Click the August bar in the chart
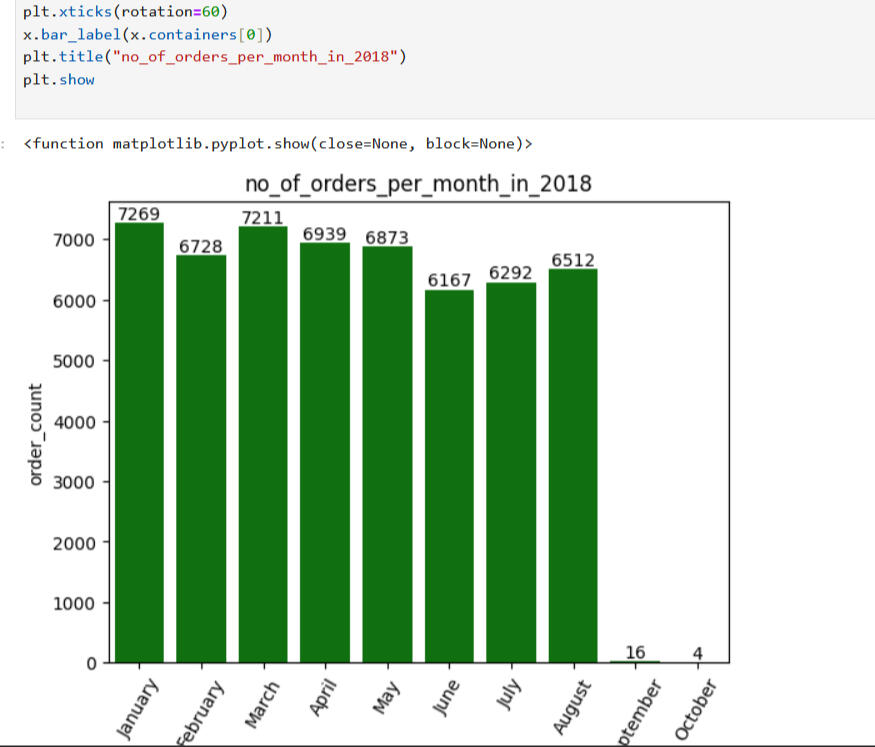 [x=573, y=465]
